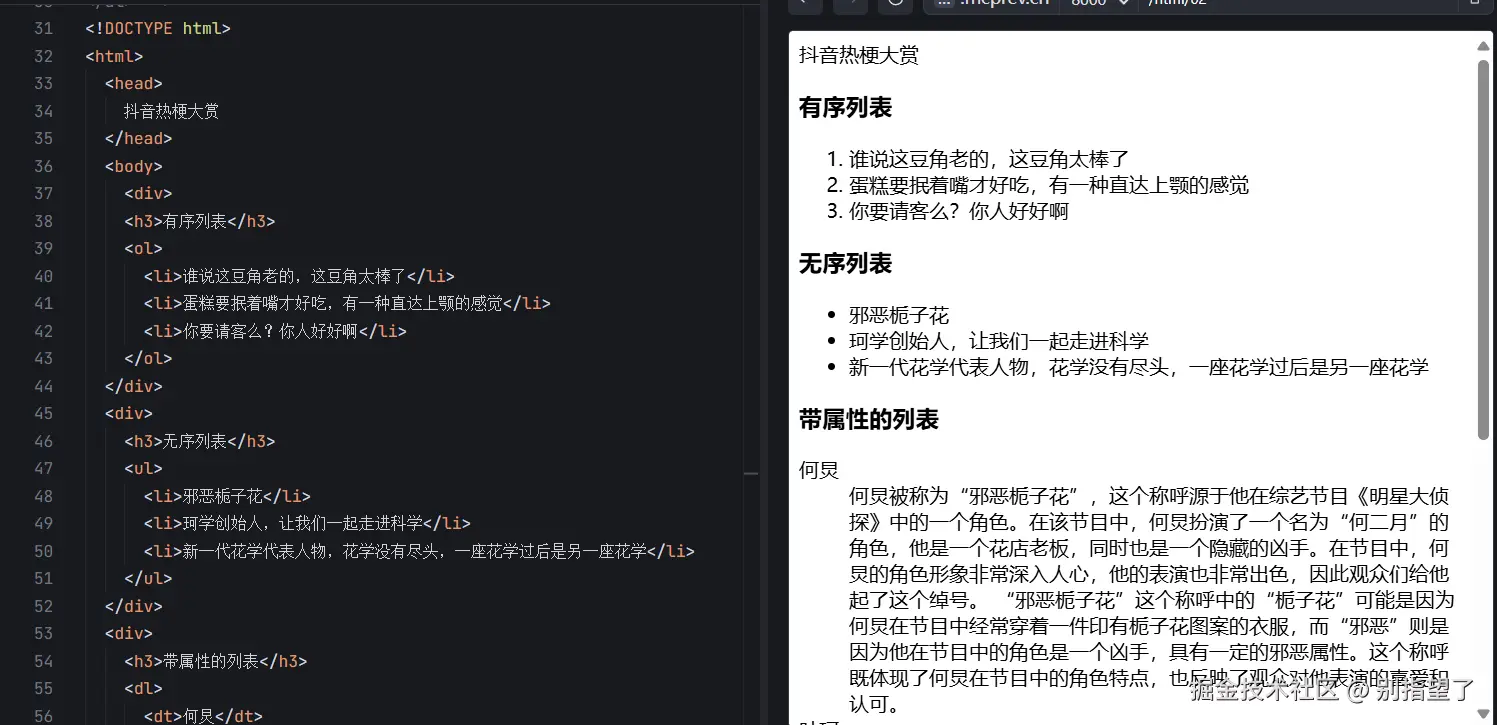This screenshot has height=725, width=1497.
Task: Click line number 53 in the gutter
Action: click(x=43, y=633)
